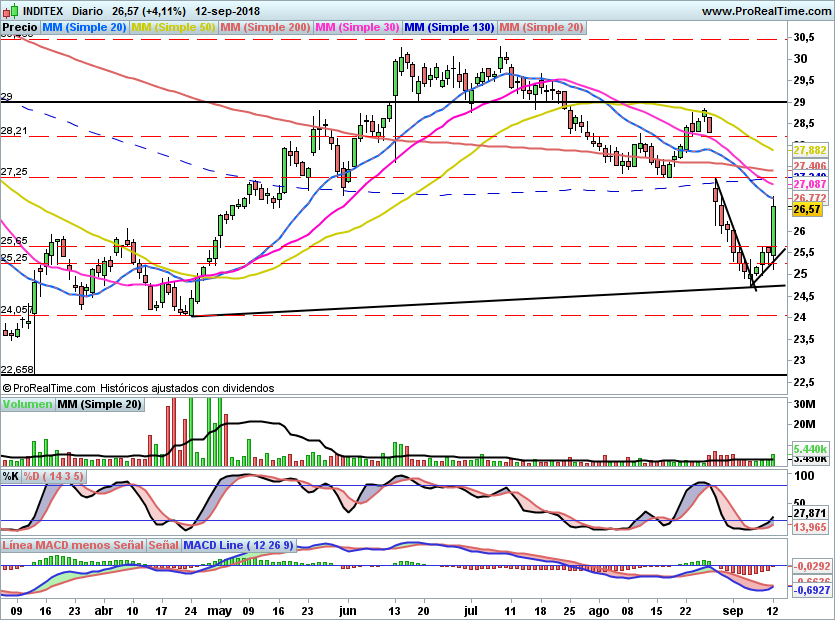
Task: Click the candlestick icon beside INDITEX title
Action: [10, 11]
